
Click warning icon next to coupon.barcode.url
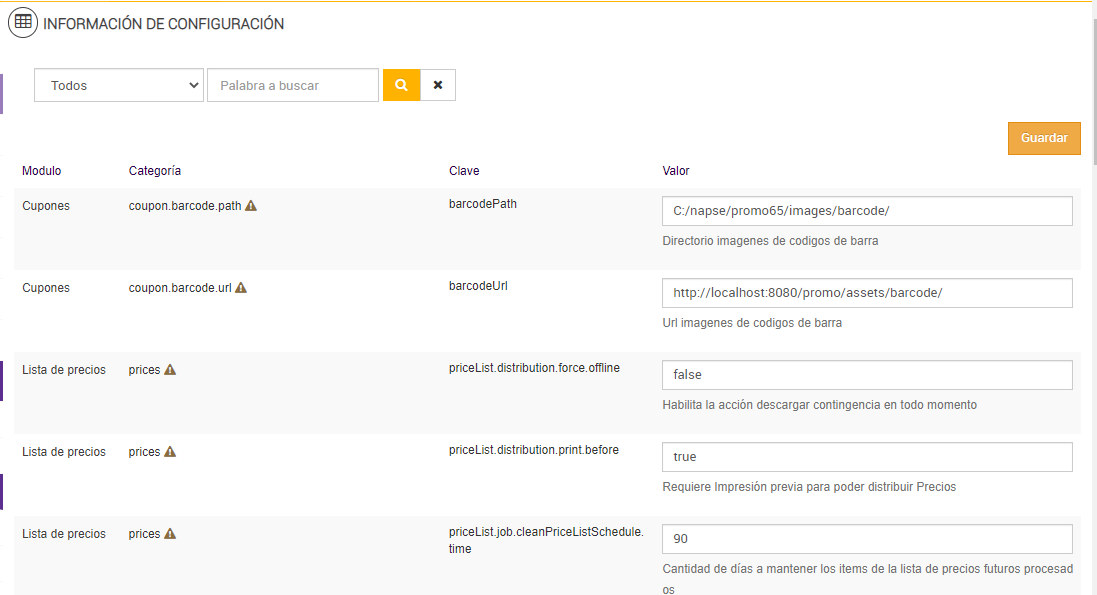click(x=241, y=288)
